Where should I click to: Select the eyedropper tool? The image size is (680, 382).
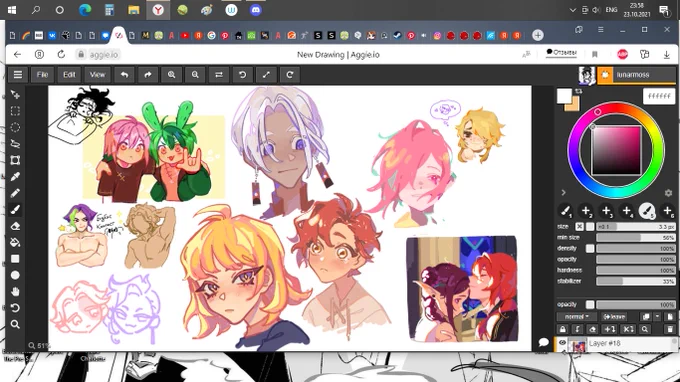(x=15, y=176)
